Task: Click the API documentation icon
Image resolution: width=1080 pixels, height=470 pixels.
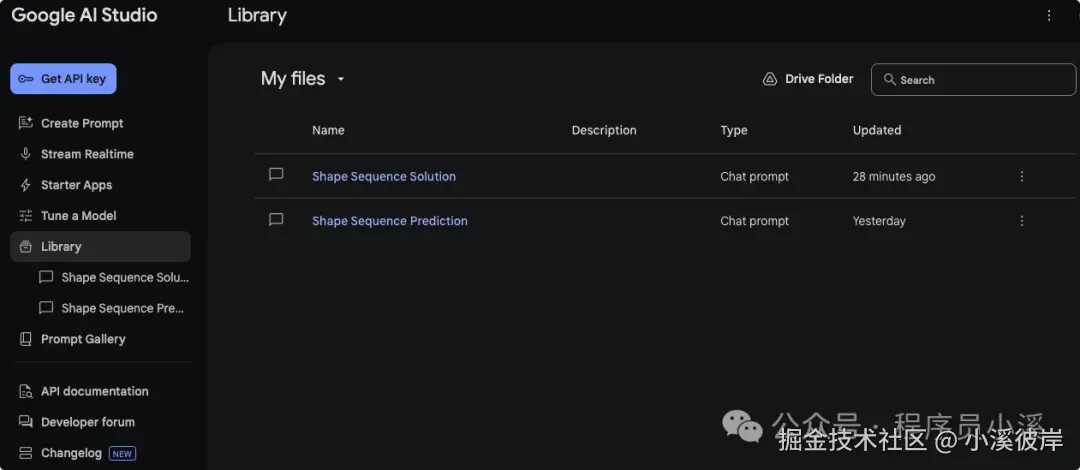Action: pos(26,391)
